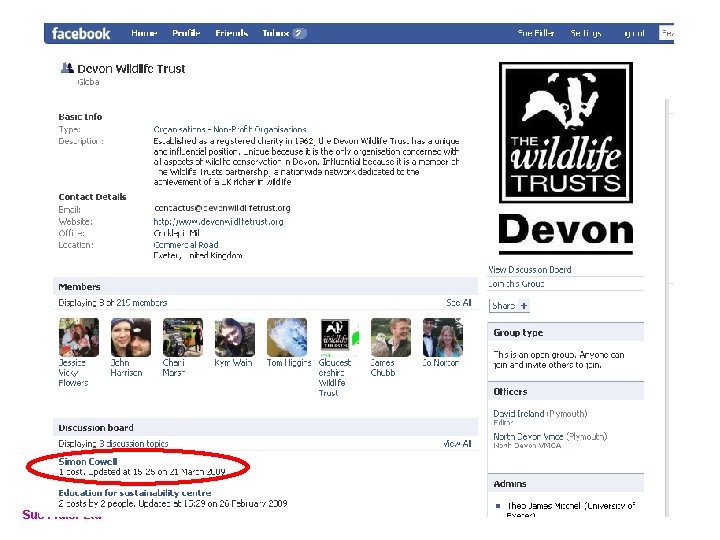Click the plus icon on Share button
This screenshot has height=540, width=720.
(x=524, y=305)
